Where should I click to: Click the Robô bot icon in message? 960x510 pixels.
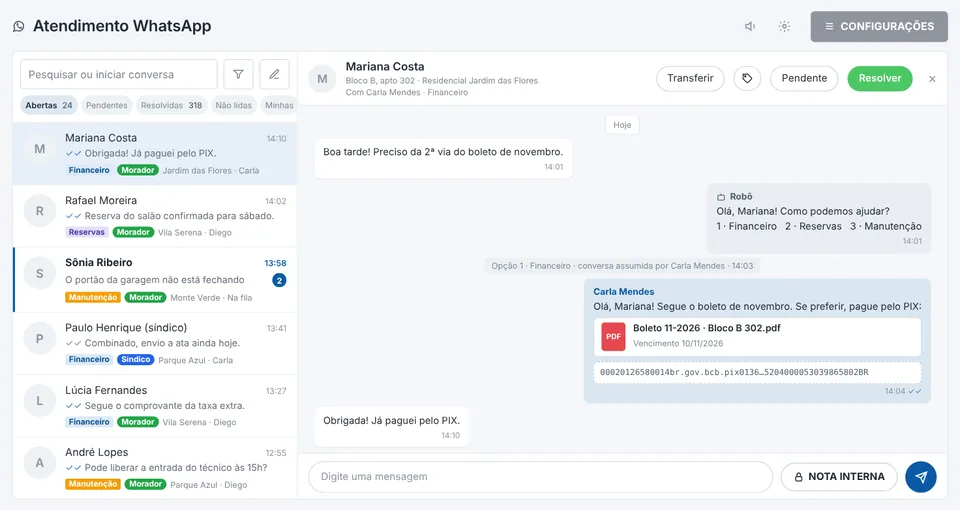pyautogui.click(x=721, y=197)
